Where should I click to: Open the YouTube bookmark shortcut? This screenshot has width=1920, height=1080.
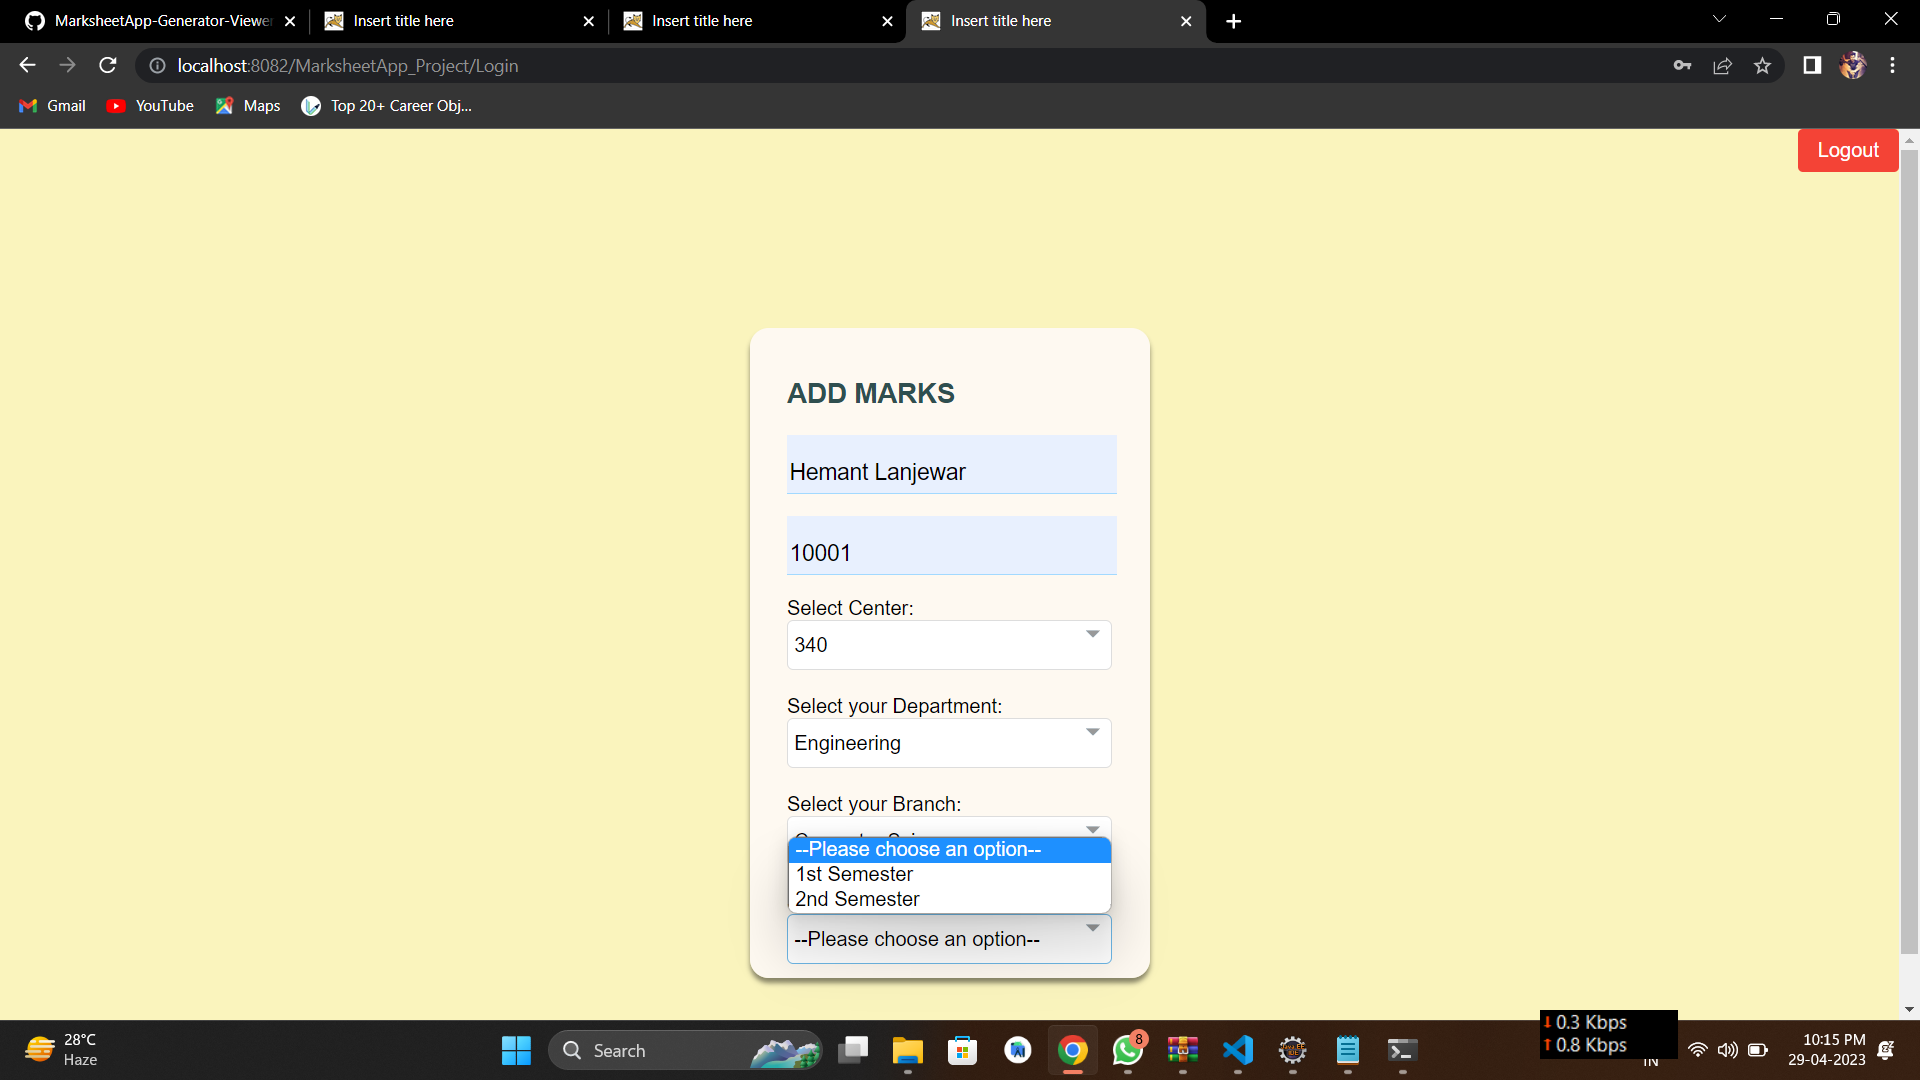(x=149, y=105)
